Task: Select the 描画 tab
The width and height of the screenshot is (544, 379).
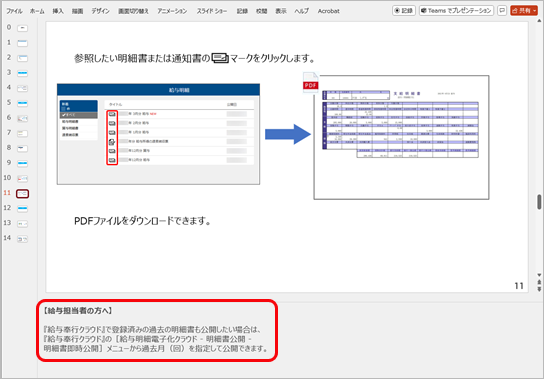Action: [x=77, y=11]
